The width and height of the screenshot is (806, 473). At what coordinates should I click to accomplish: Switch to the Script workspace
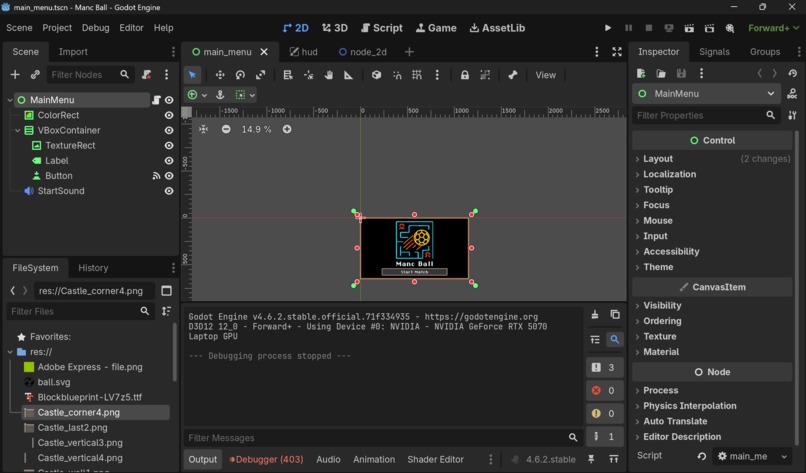pyautogui.click(x=382, y=28)
